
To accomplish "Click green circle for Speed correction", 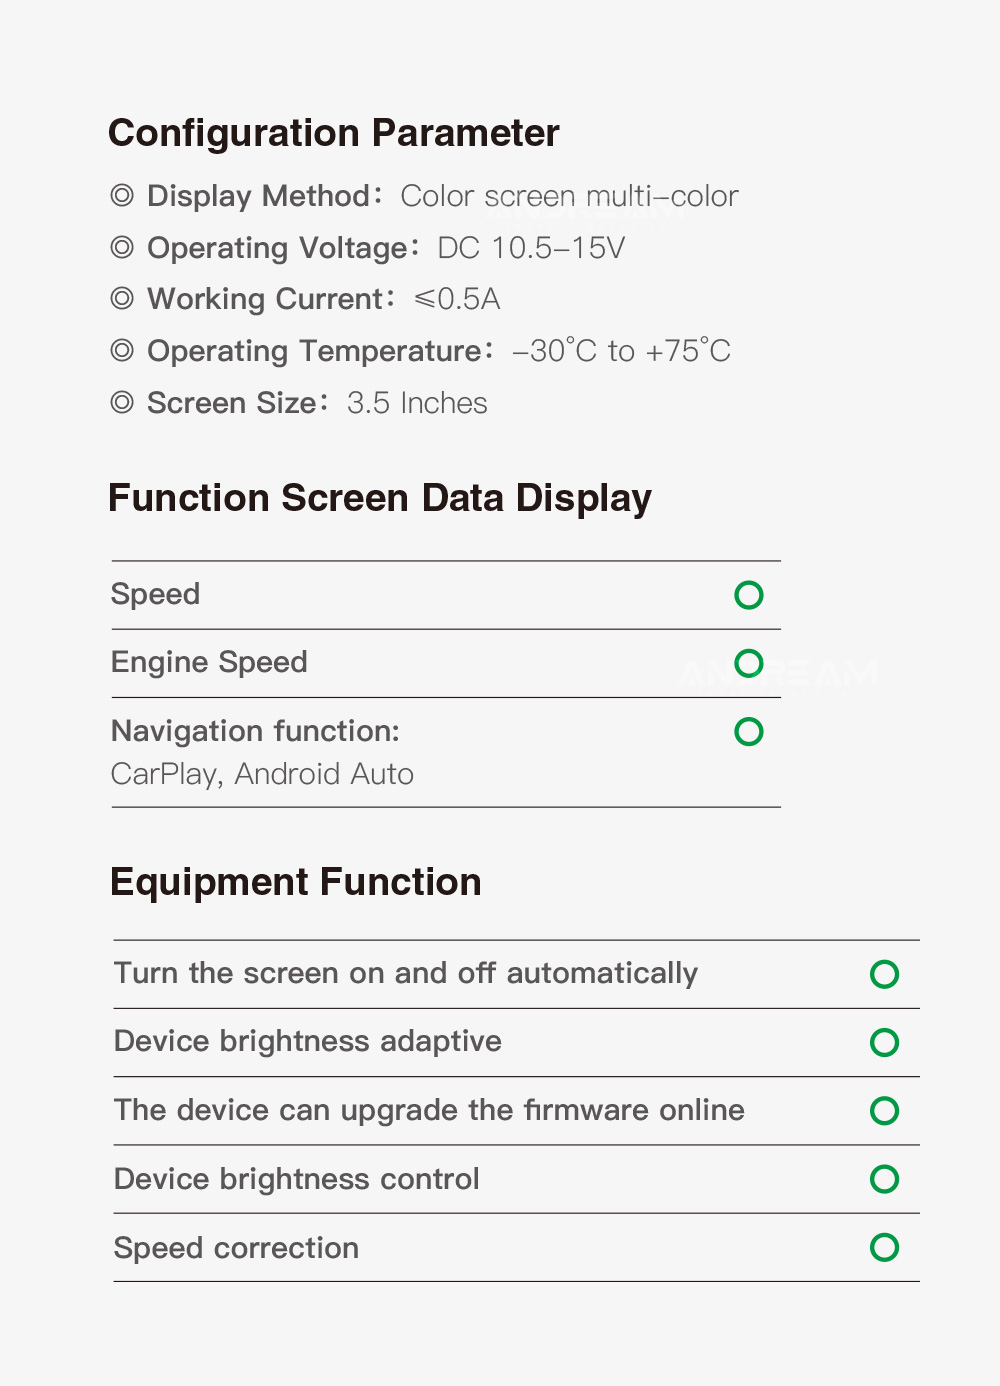I will [x=884, y=1247].
